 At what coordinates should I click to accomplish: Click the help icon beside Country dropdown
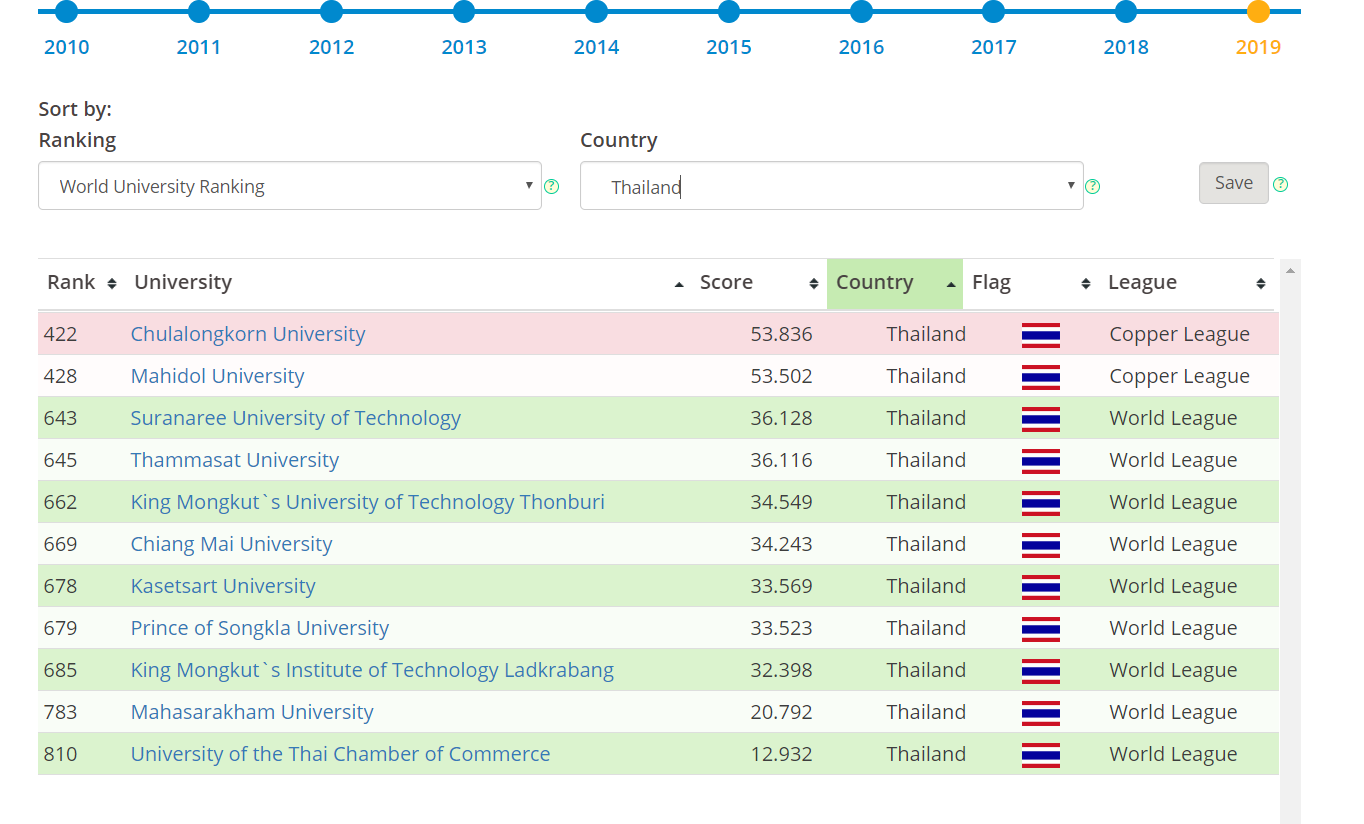1093,186
